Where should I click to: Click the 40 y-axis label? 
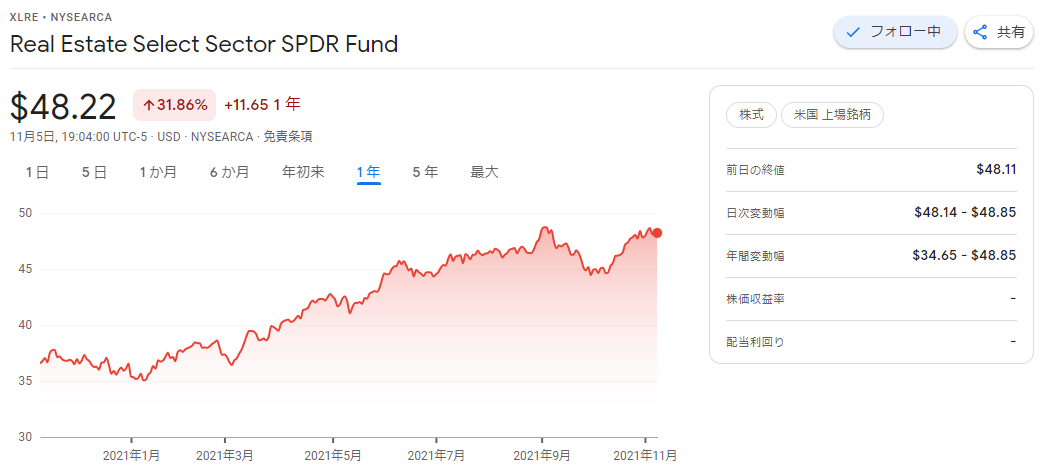25,325
